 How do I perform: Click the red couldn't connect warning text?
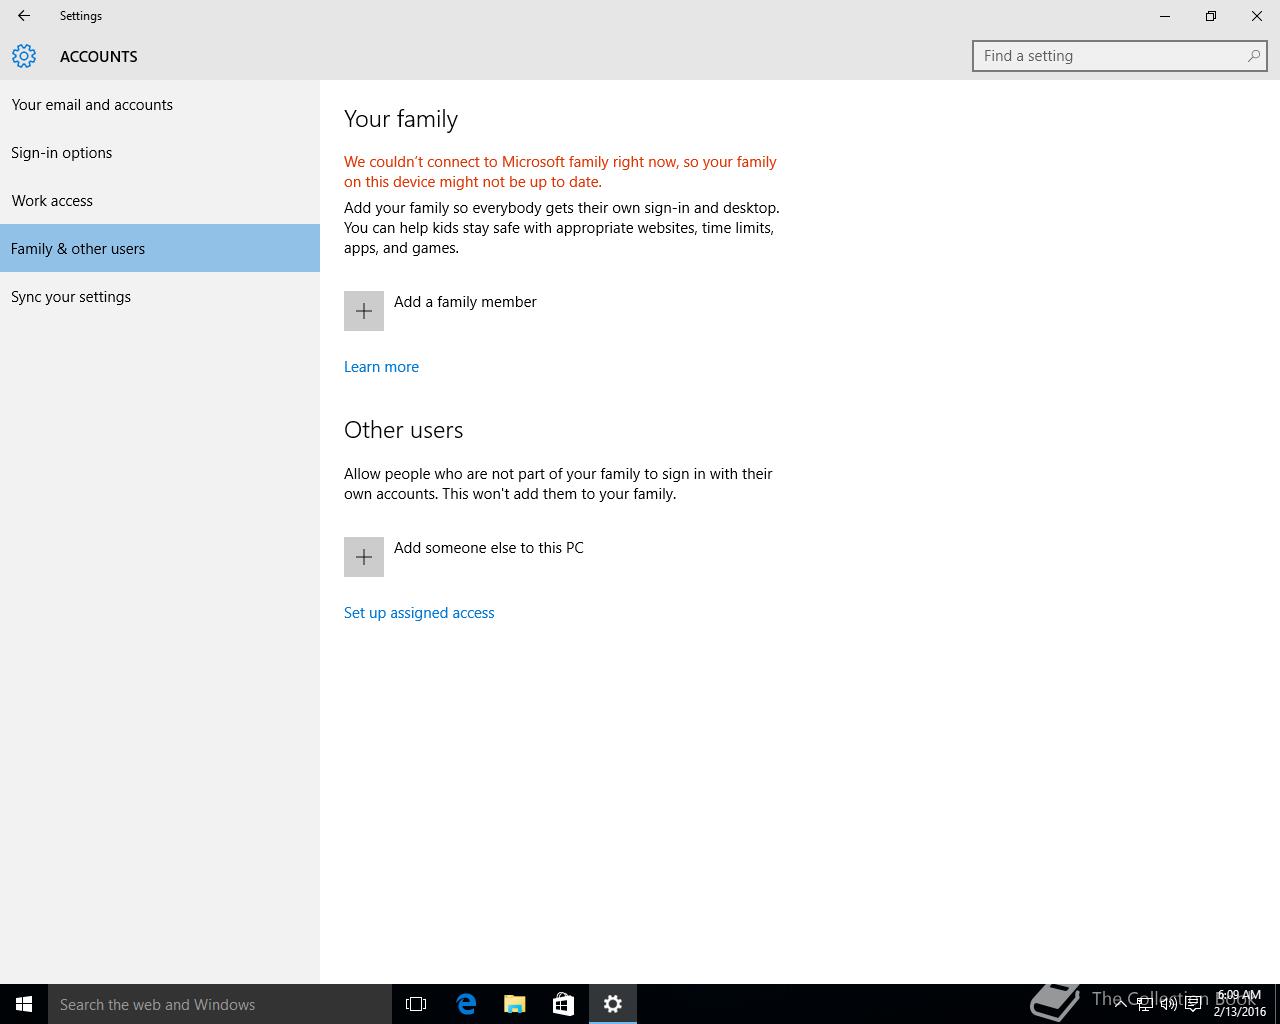[x=560, y=172]
